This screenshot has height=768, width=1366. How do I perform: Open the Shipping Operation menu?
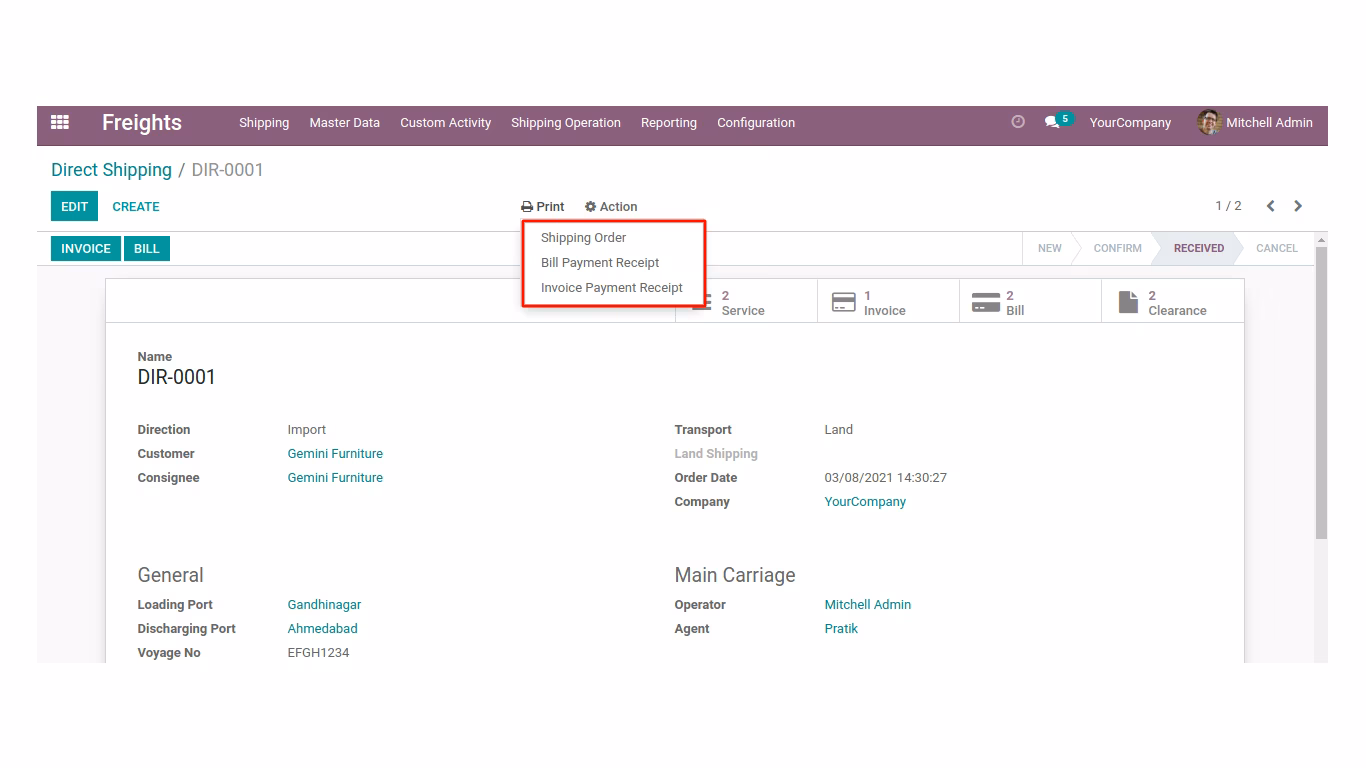pos(566,123)
